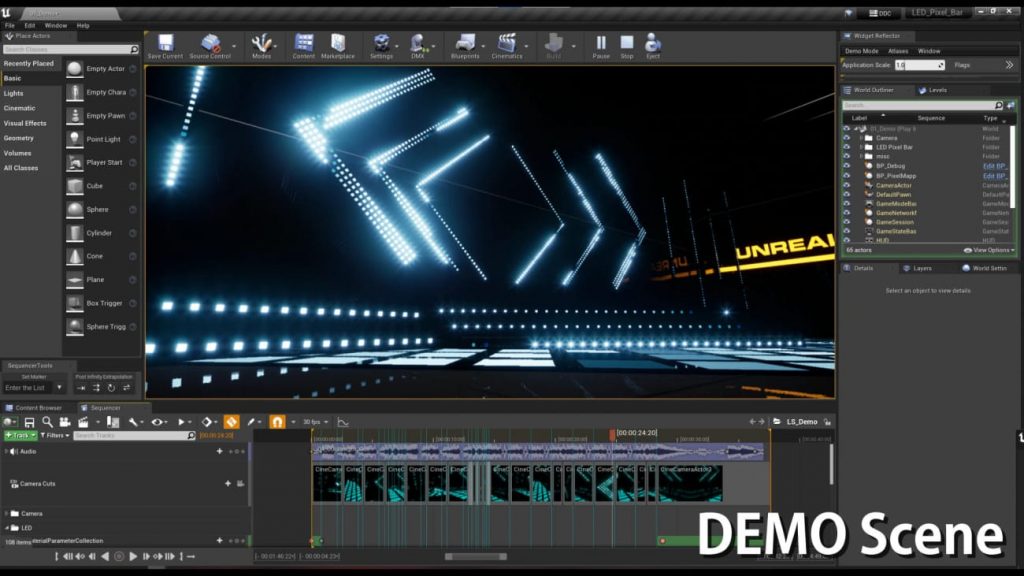The image size is (1024, 576).
Task: Click the Cube actor icon
Action: click(x=75, y=186)
